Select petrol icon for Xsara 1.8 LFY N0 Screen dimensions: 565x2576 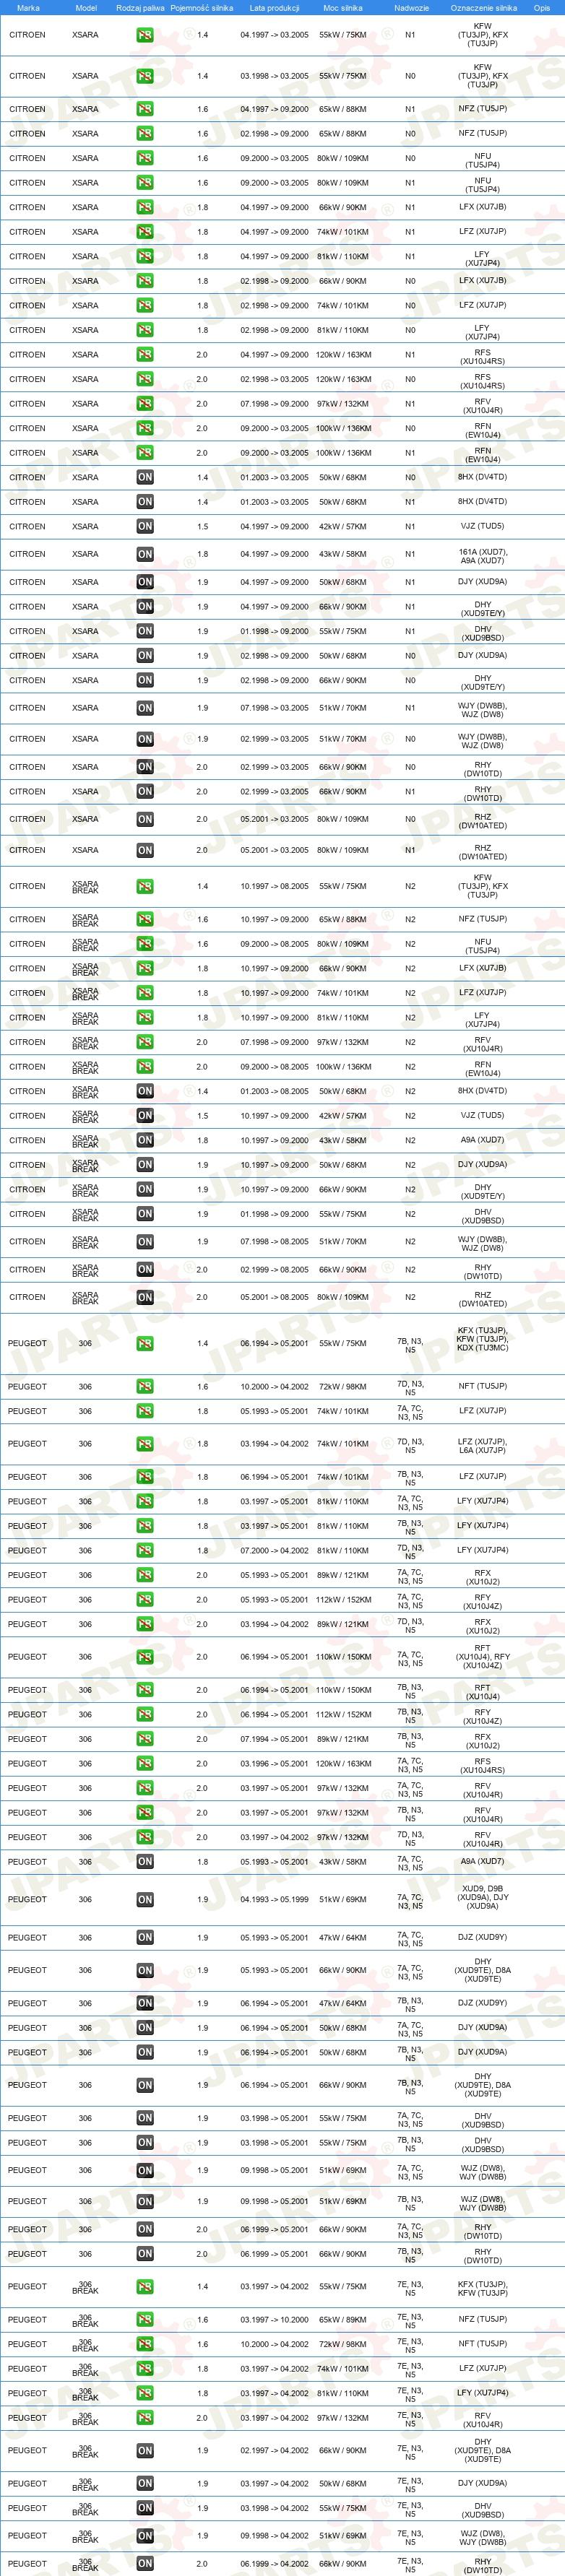coord(145,330)
